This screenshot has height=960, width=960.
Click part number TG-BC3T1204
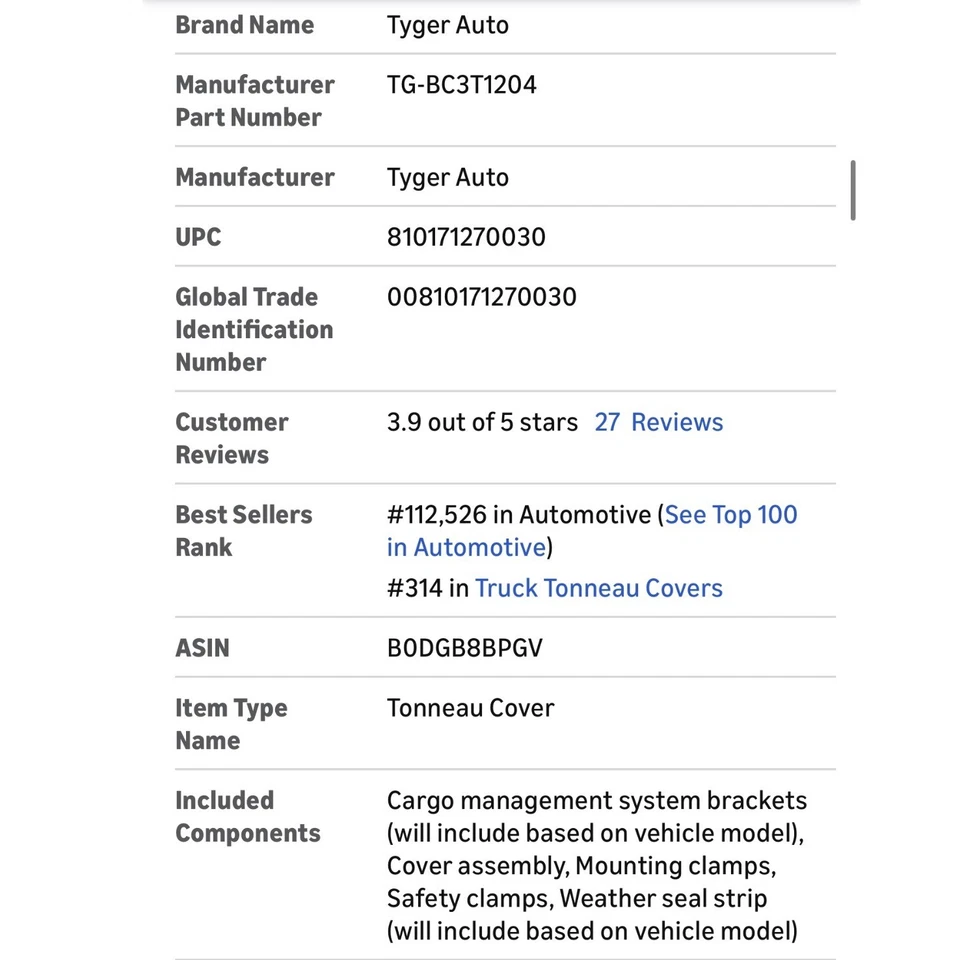click(x=461, y=85)
